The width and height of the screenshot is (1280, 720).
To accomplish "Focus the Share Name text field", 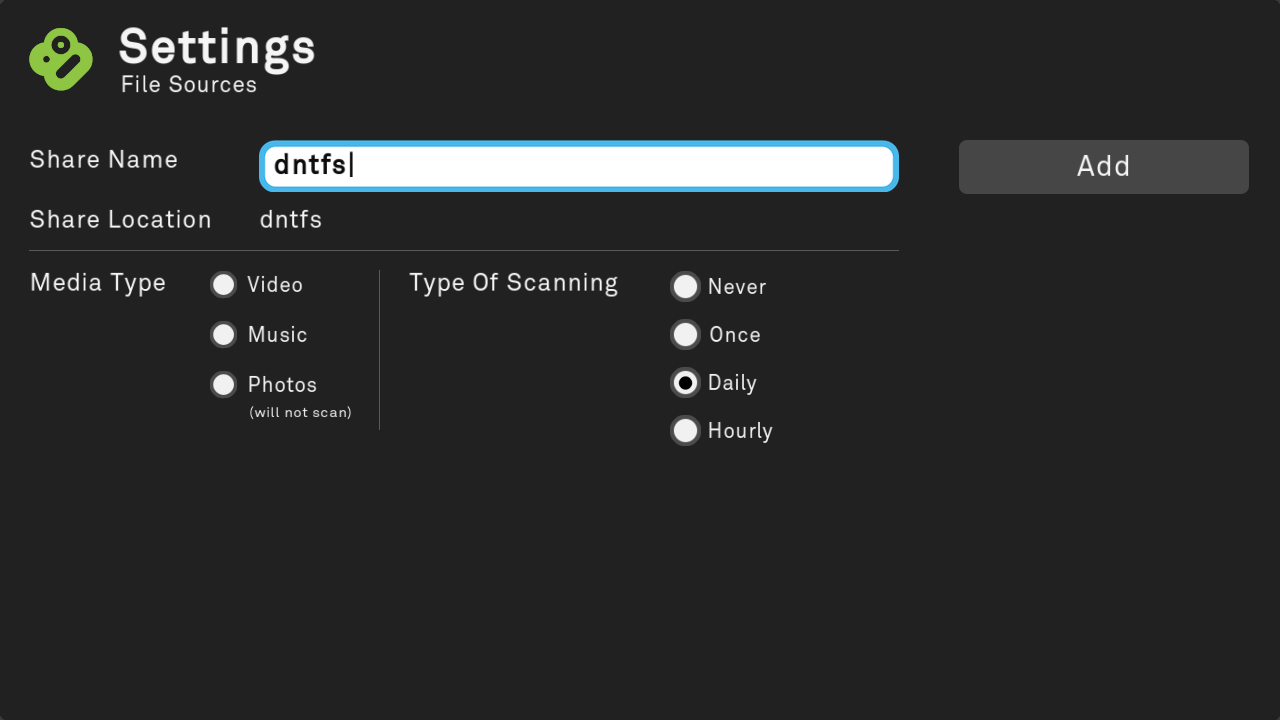I will point(579,166).
